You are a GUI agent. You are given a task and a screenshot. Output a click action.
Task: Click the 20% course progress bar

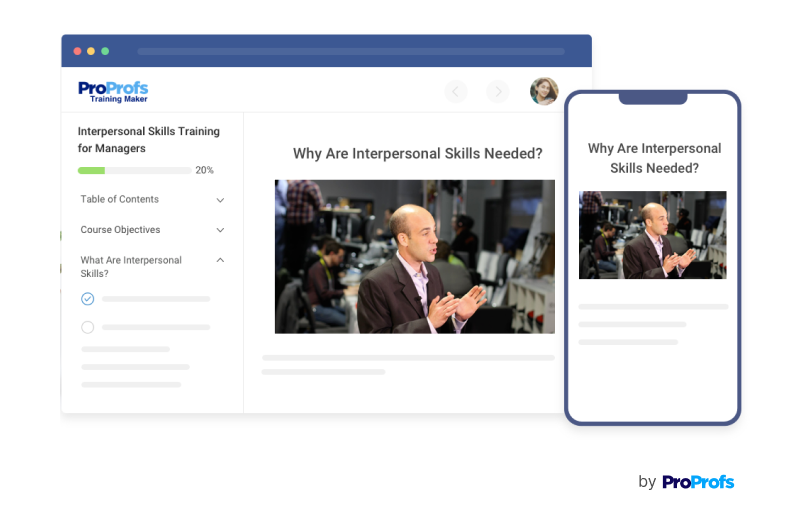click(x=134, y=170)
